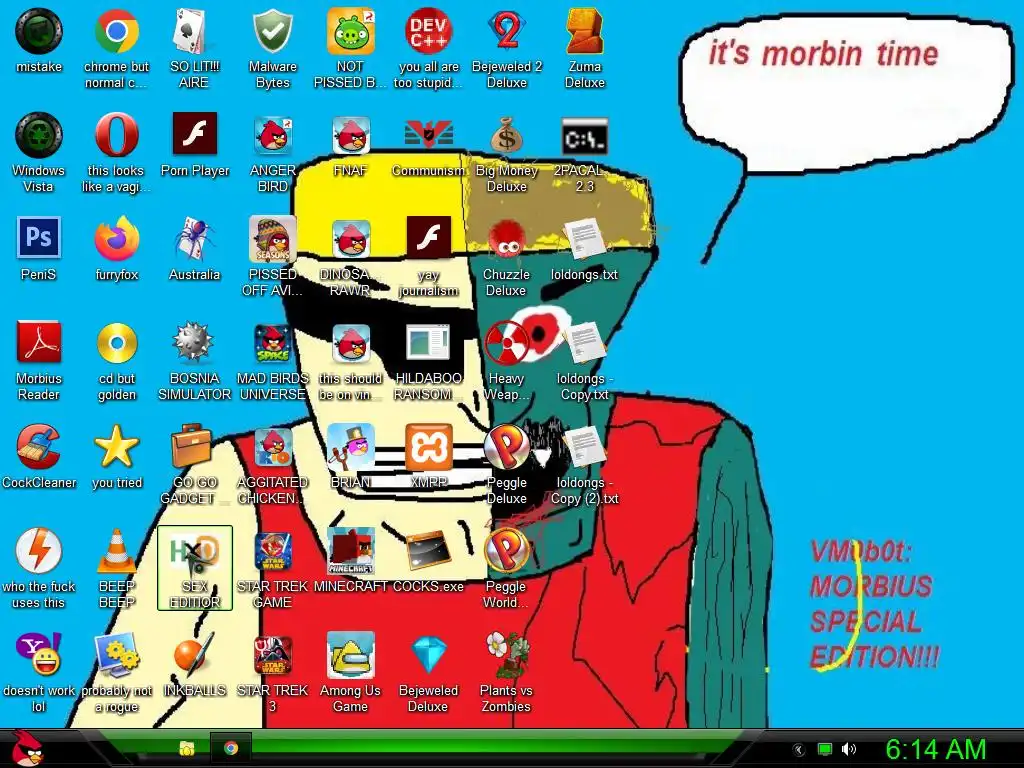Open 'NOT PISSED B...' green pig icon

pos(351,32)
